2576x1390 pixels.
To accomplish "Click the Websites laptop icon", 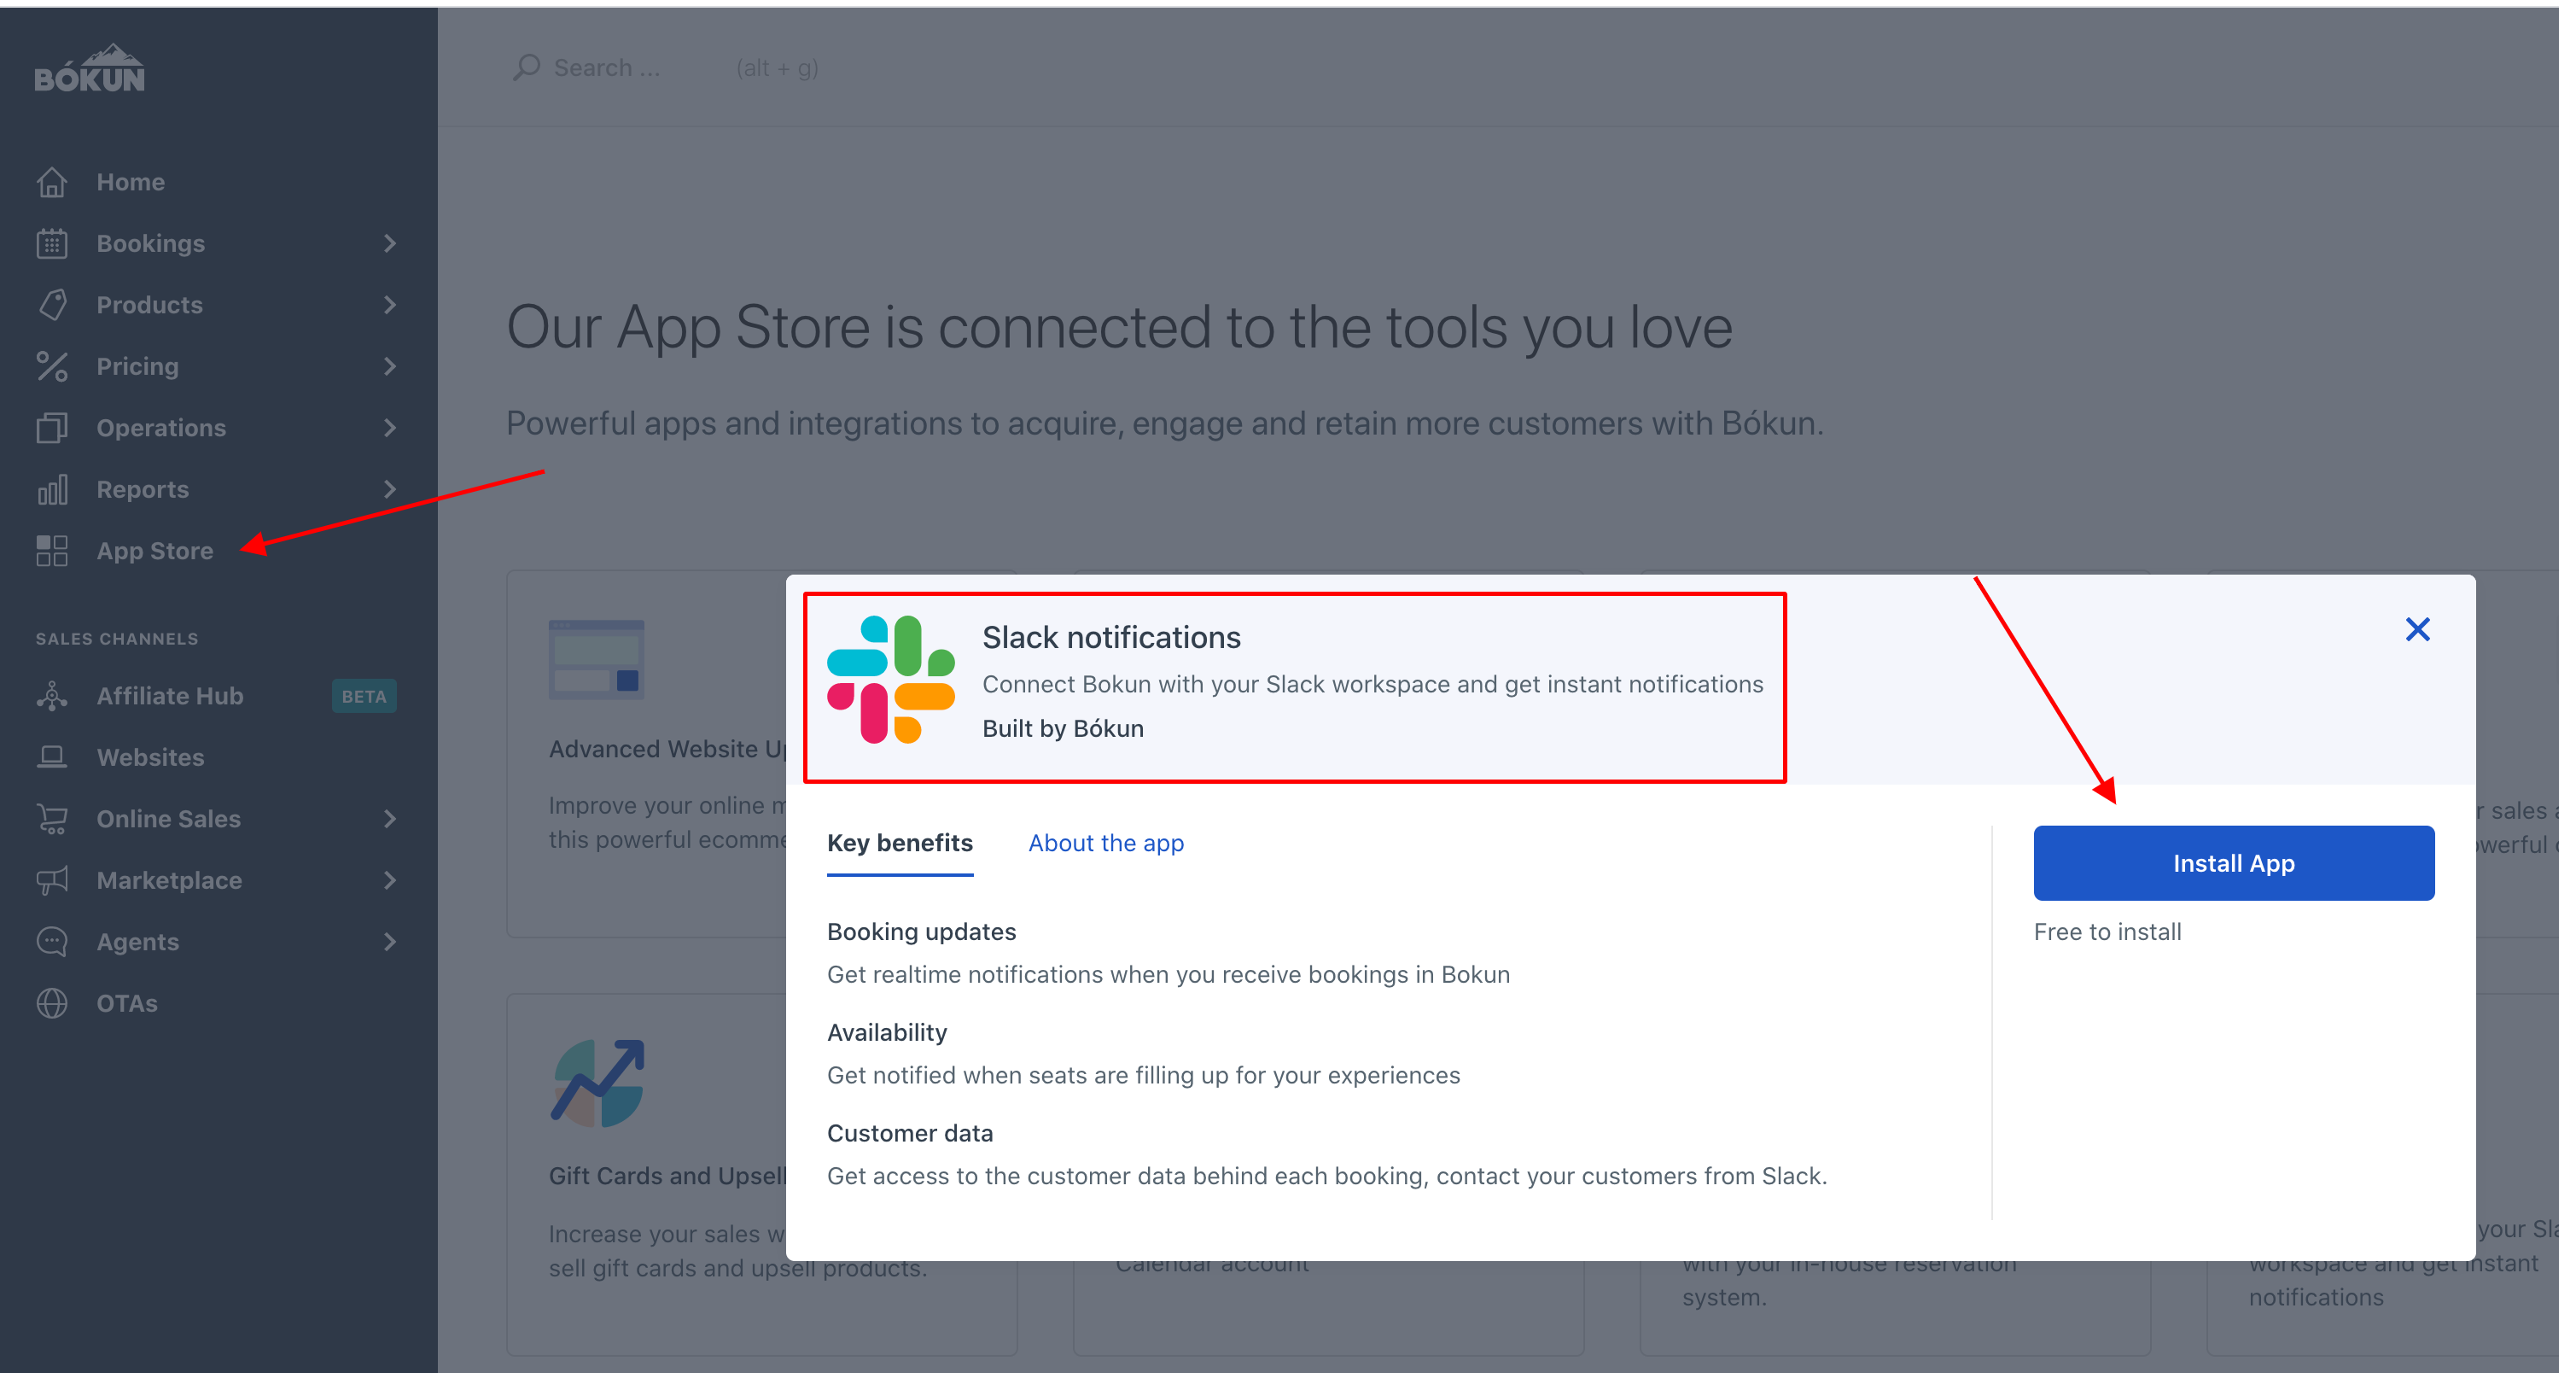I will (x=52, y=763).
